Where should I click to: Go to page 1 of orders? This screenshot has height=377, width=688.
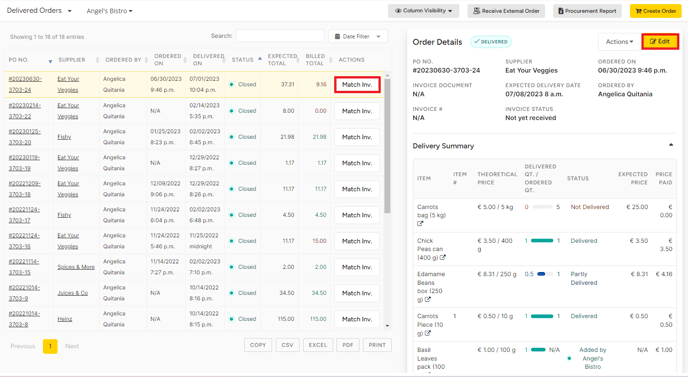[50, 346]
